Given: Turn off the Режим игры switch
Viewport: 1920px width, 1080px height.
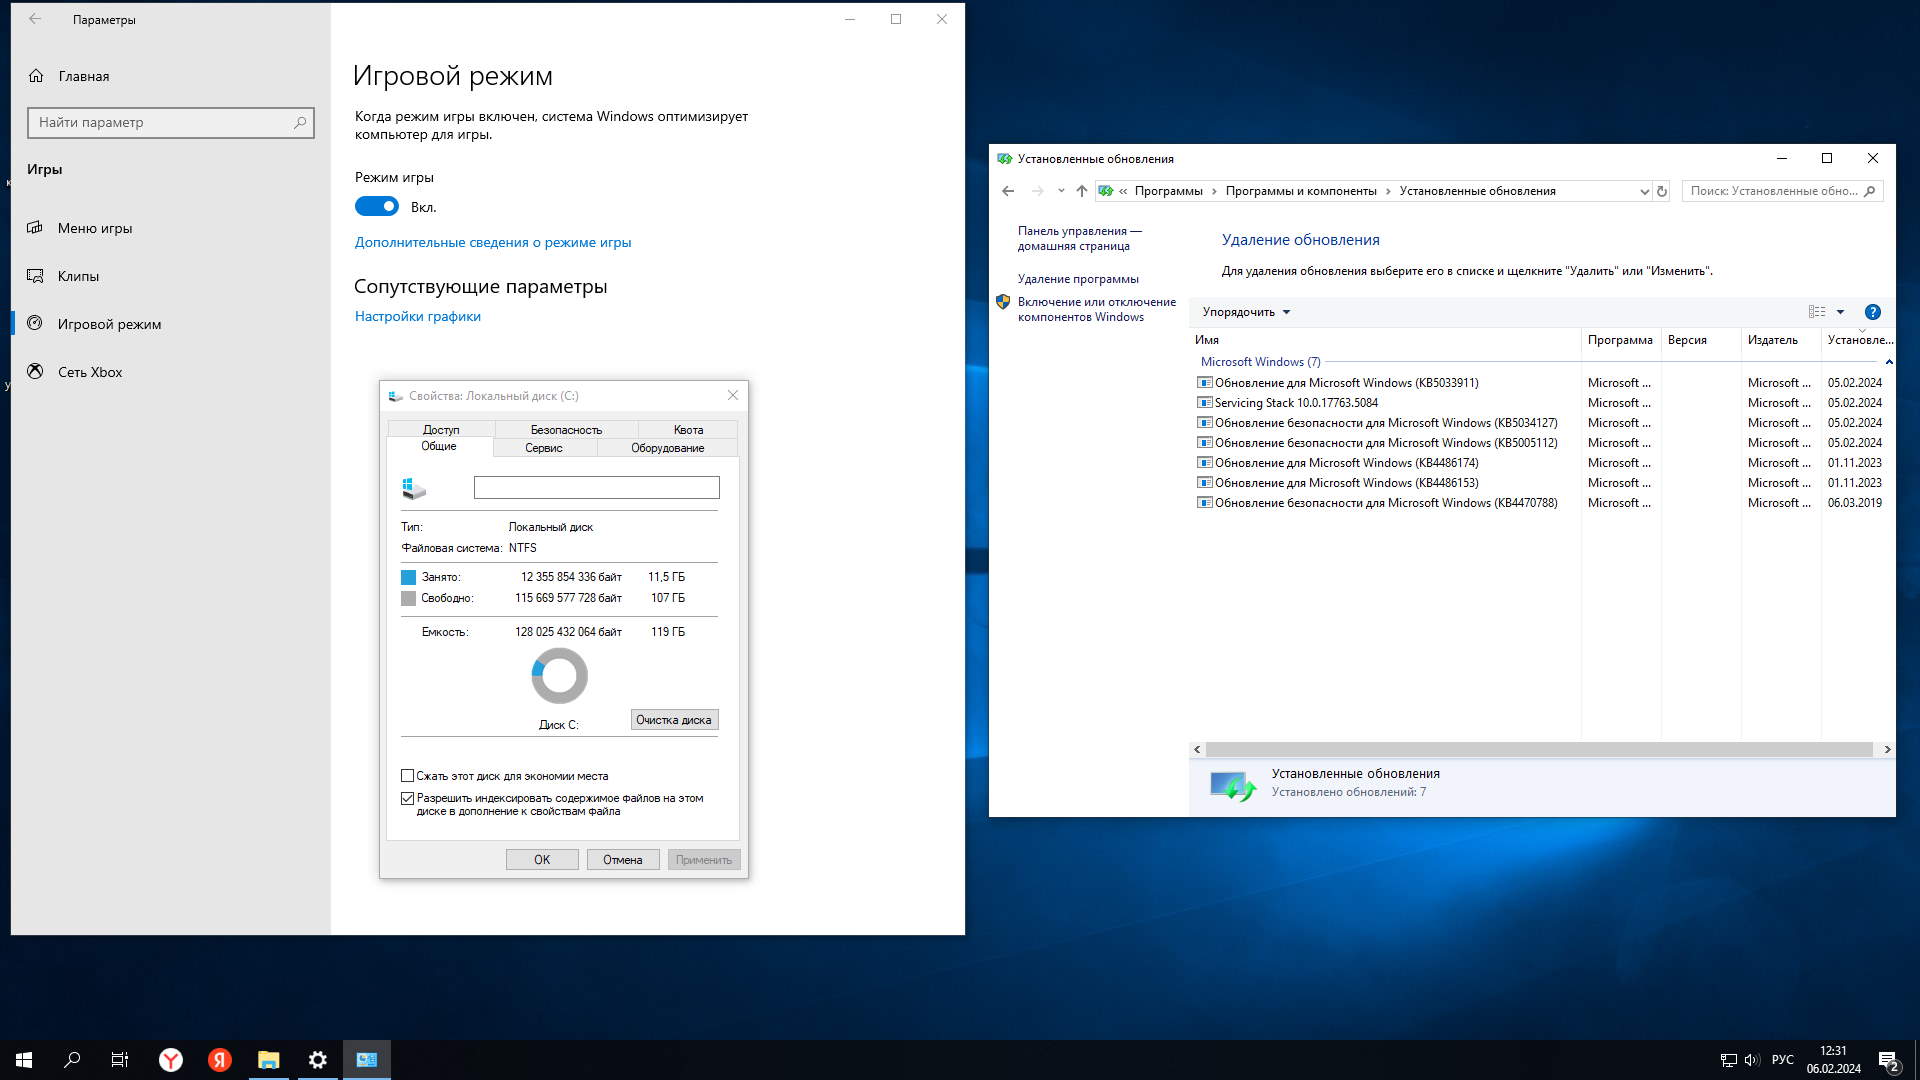Looking at the screenshot, I should coord(377,207).
